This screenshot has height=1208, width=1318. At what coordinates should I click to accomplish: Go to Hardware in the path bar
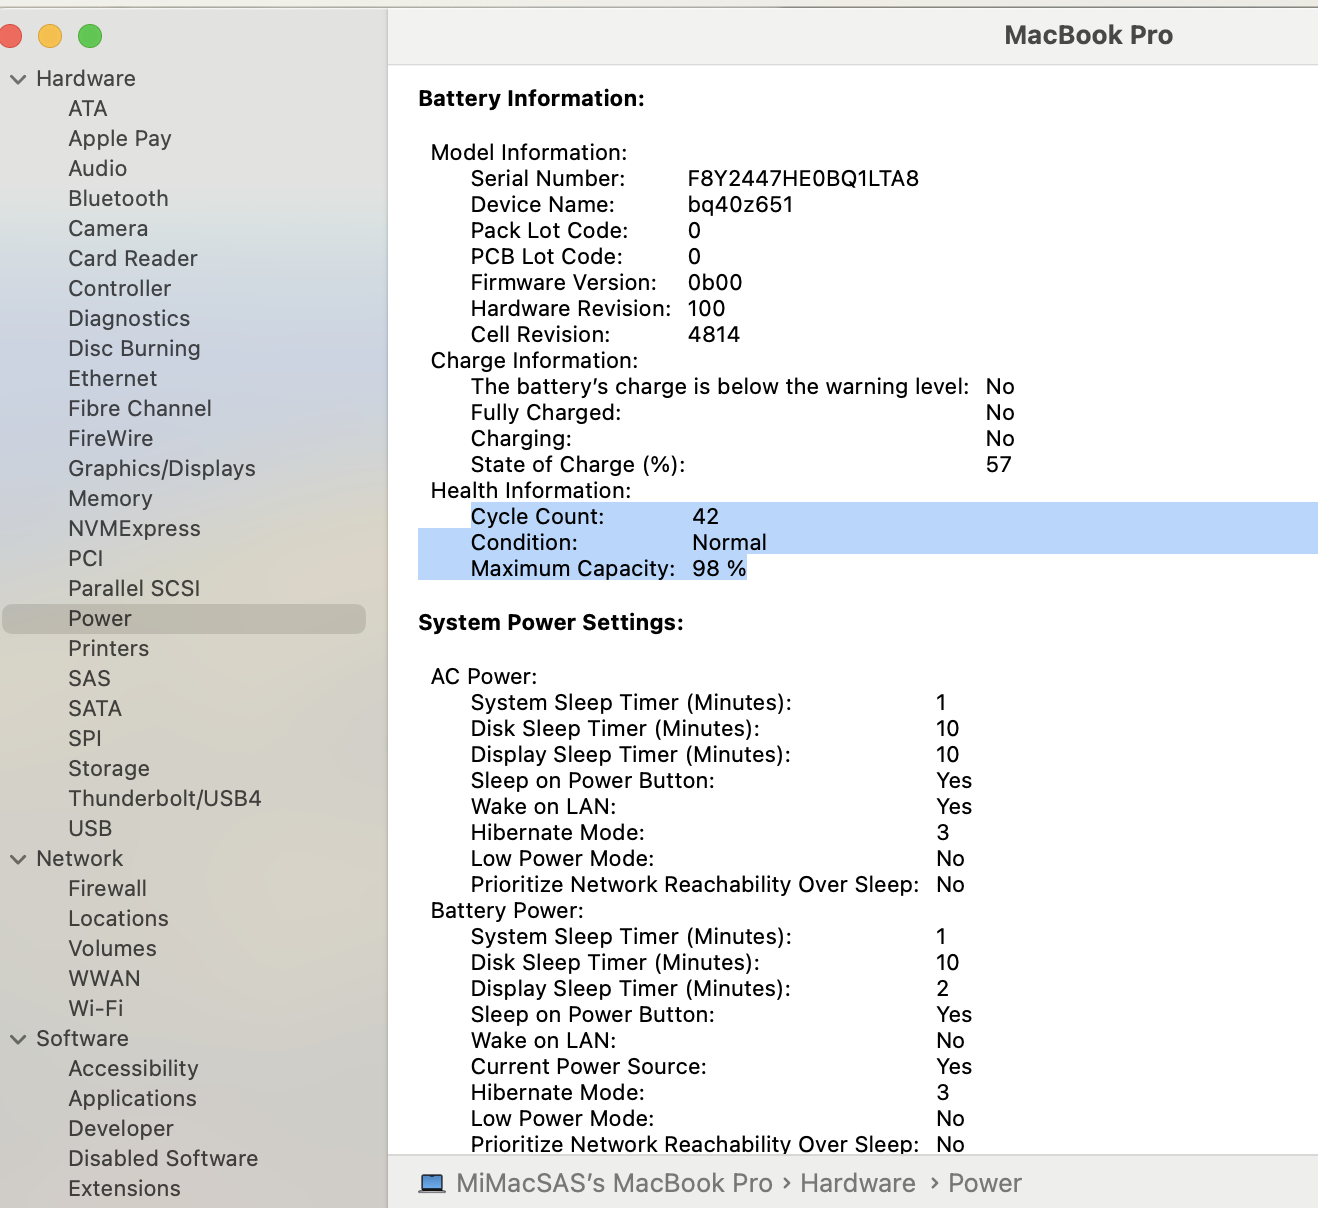(x=858, y=1183)
